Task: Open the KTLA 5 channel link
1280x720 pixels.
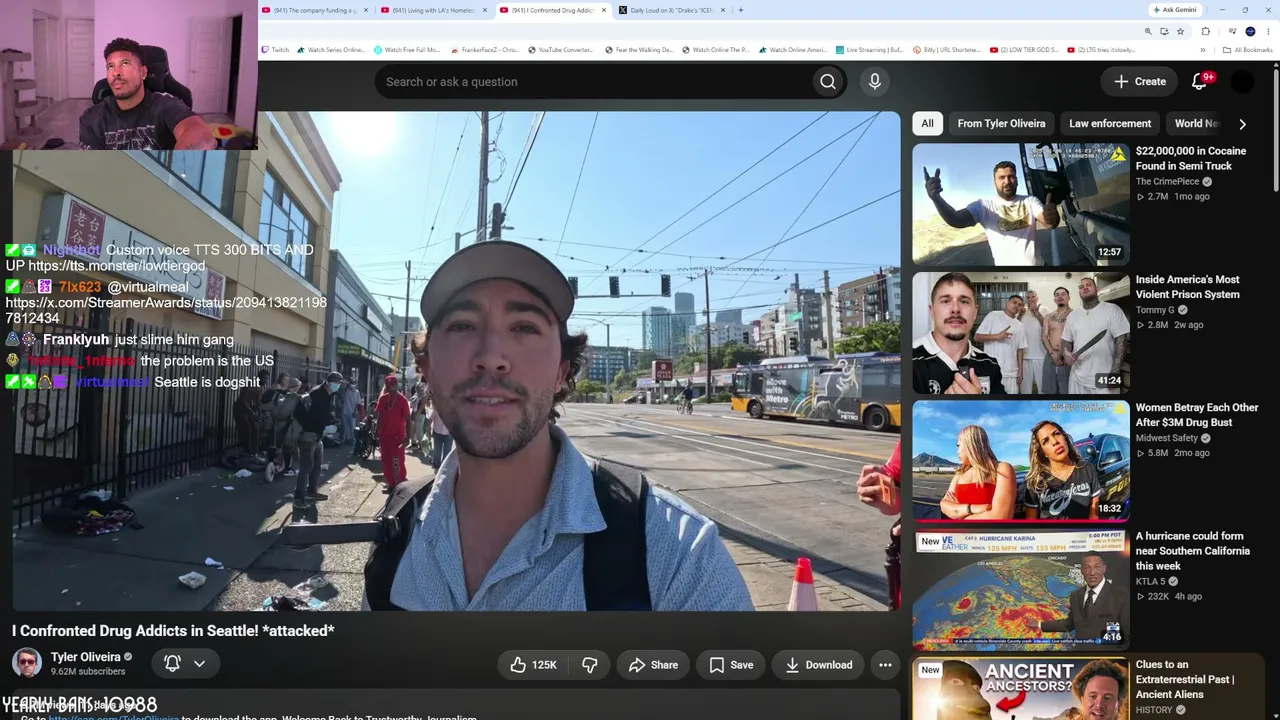Action: click(1150, 581)
